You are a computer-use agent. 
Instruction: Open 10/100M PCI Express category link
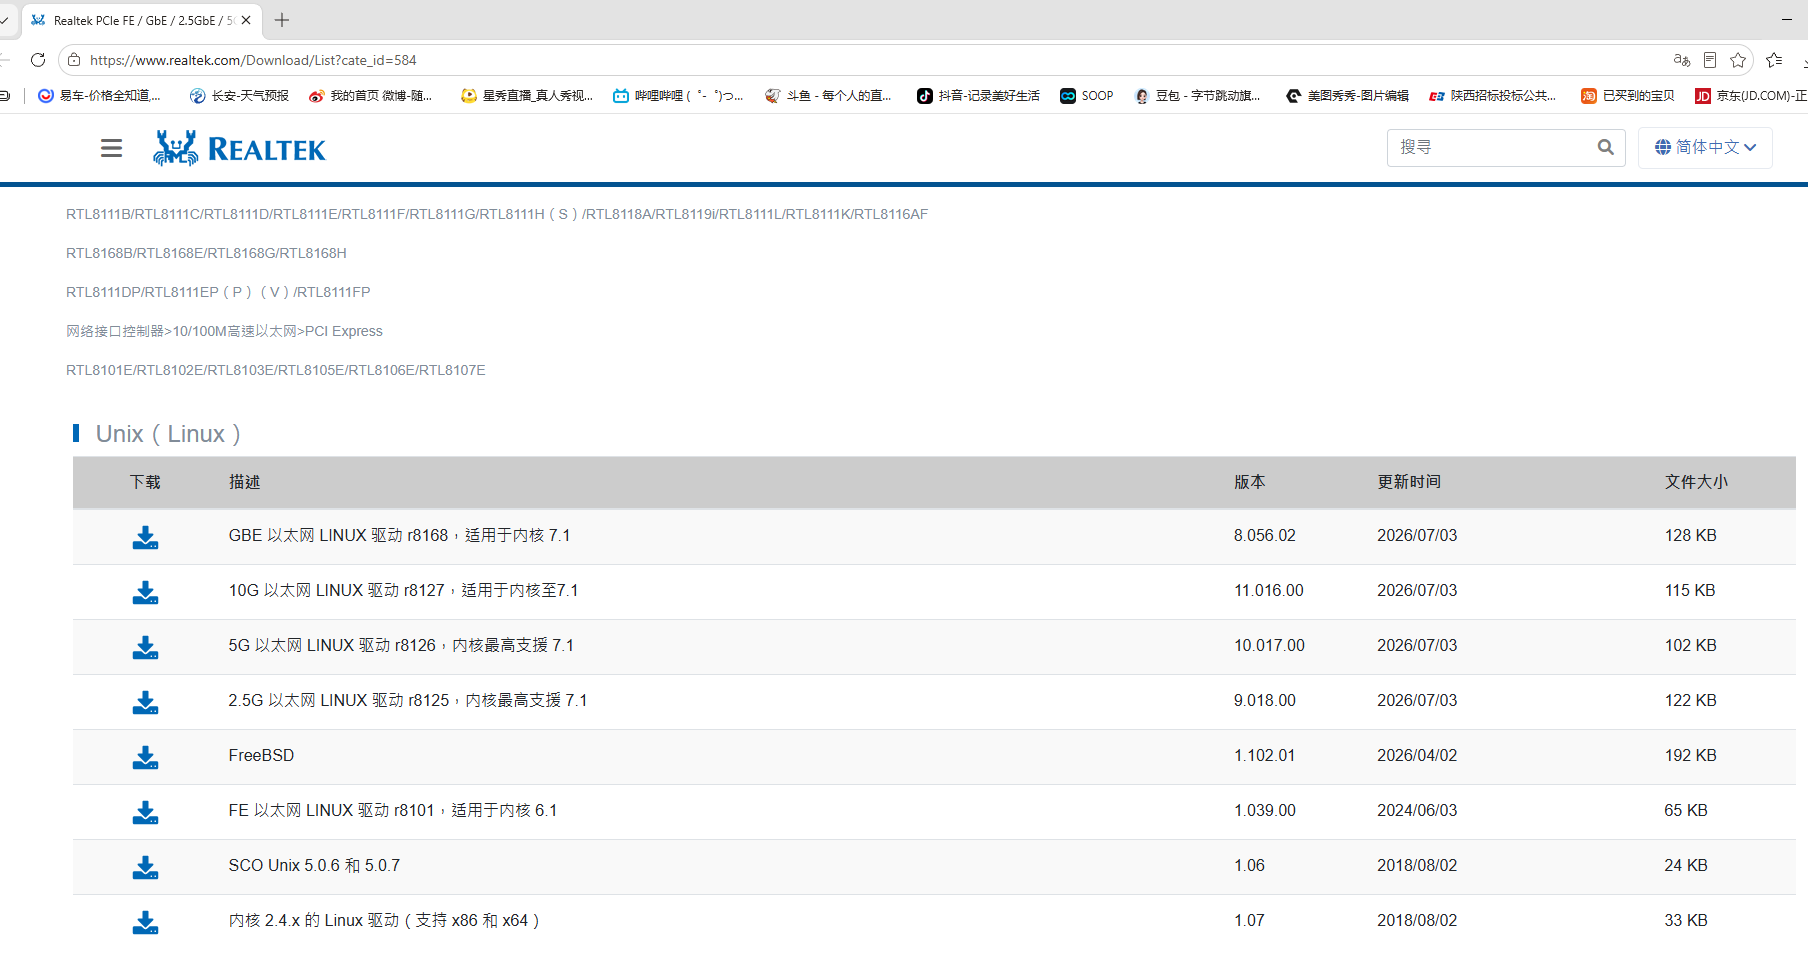pos(224,331)
